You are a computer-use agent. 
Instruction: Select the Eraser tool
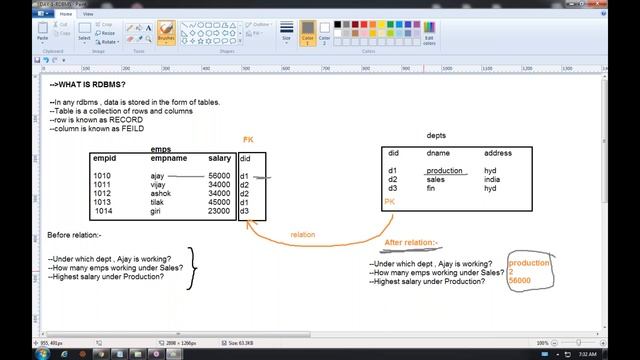click(130, 39)
